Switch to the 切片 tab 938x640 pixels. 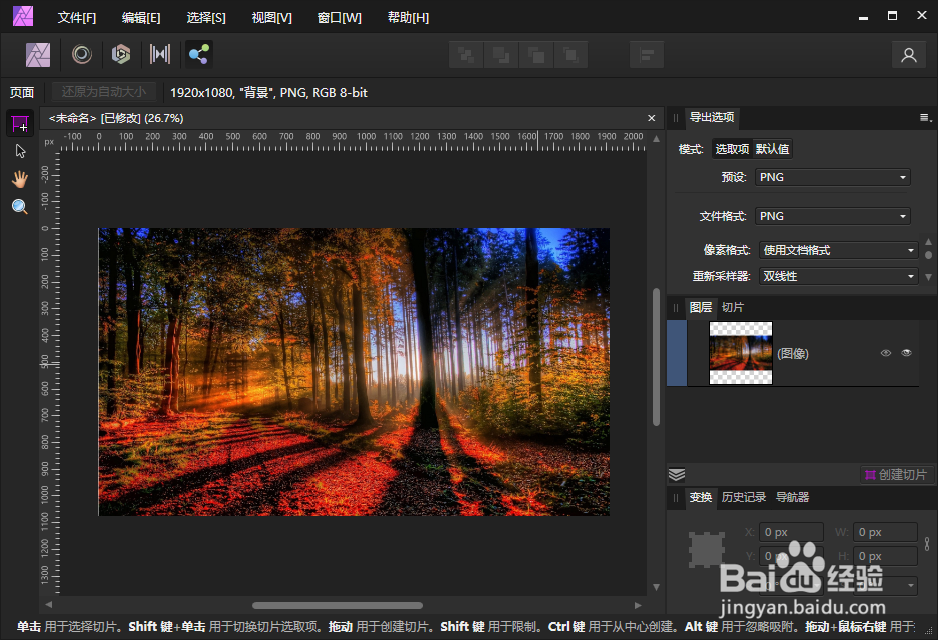pos(733,307)
